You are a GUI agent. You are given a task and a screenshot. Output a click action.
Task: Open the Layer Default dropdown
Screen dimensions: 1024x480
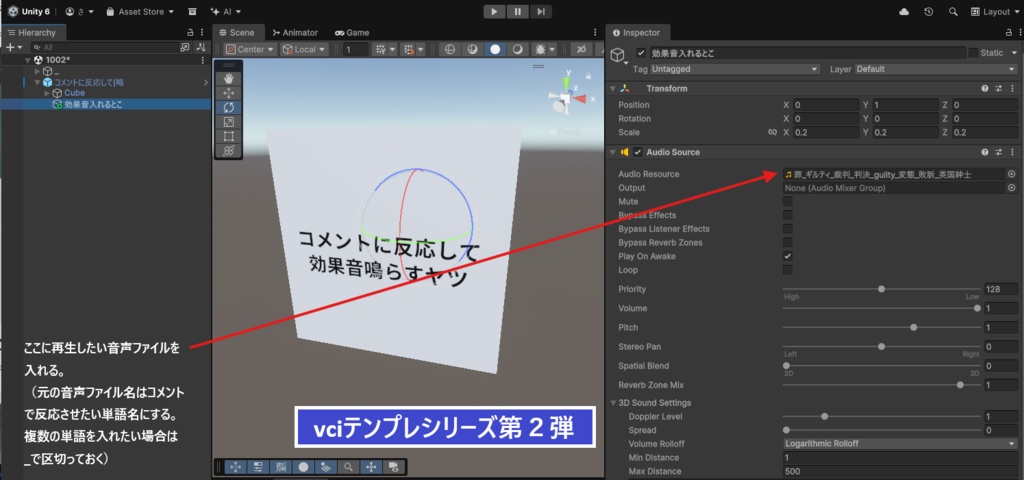tap(936, 69)
